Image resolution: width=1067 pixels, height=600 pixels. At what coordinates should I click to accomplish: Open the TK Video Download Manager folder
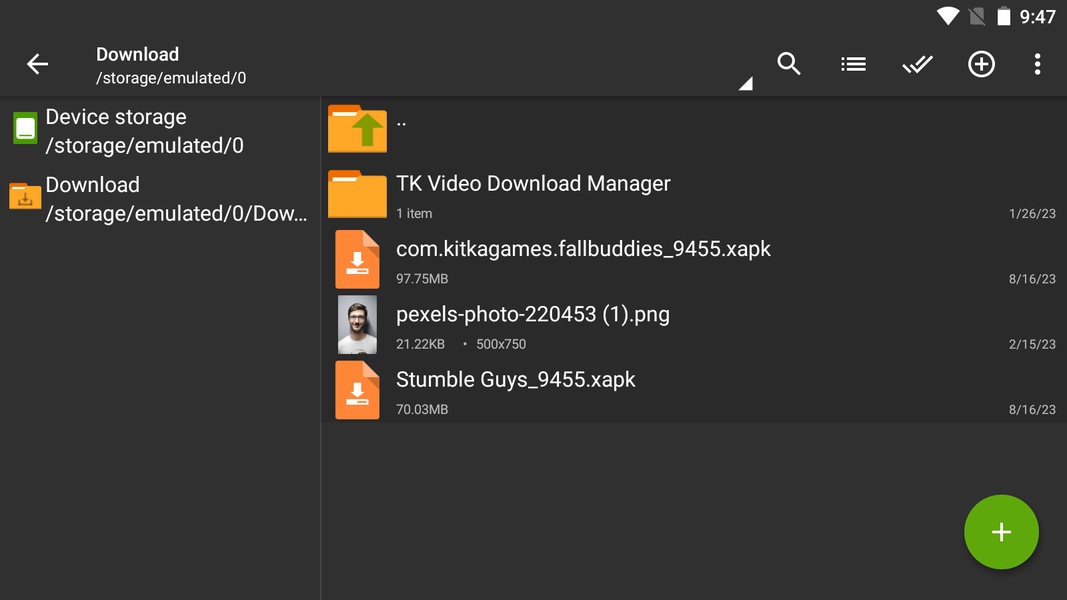(533, 184)
